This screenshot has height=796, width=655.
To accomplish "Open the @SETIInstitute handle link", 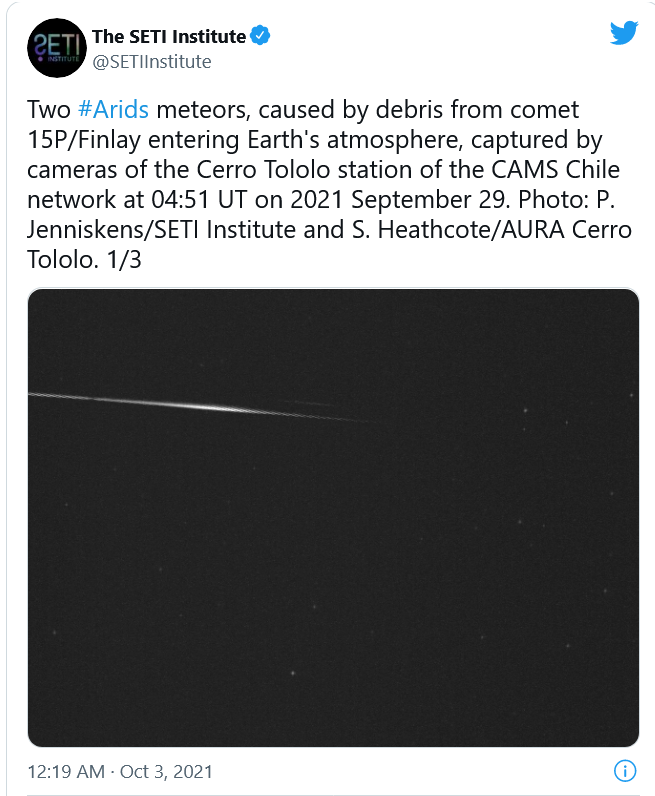I will [x=152, y=62].
